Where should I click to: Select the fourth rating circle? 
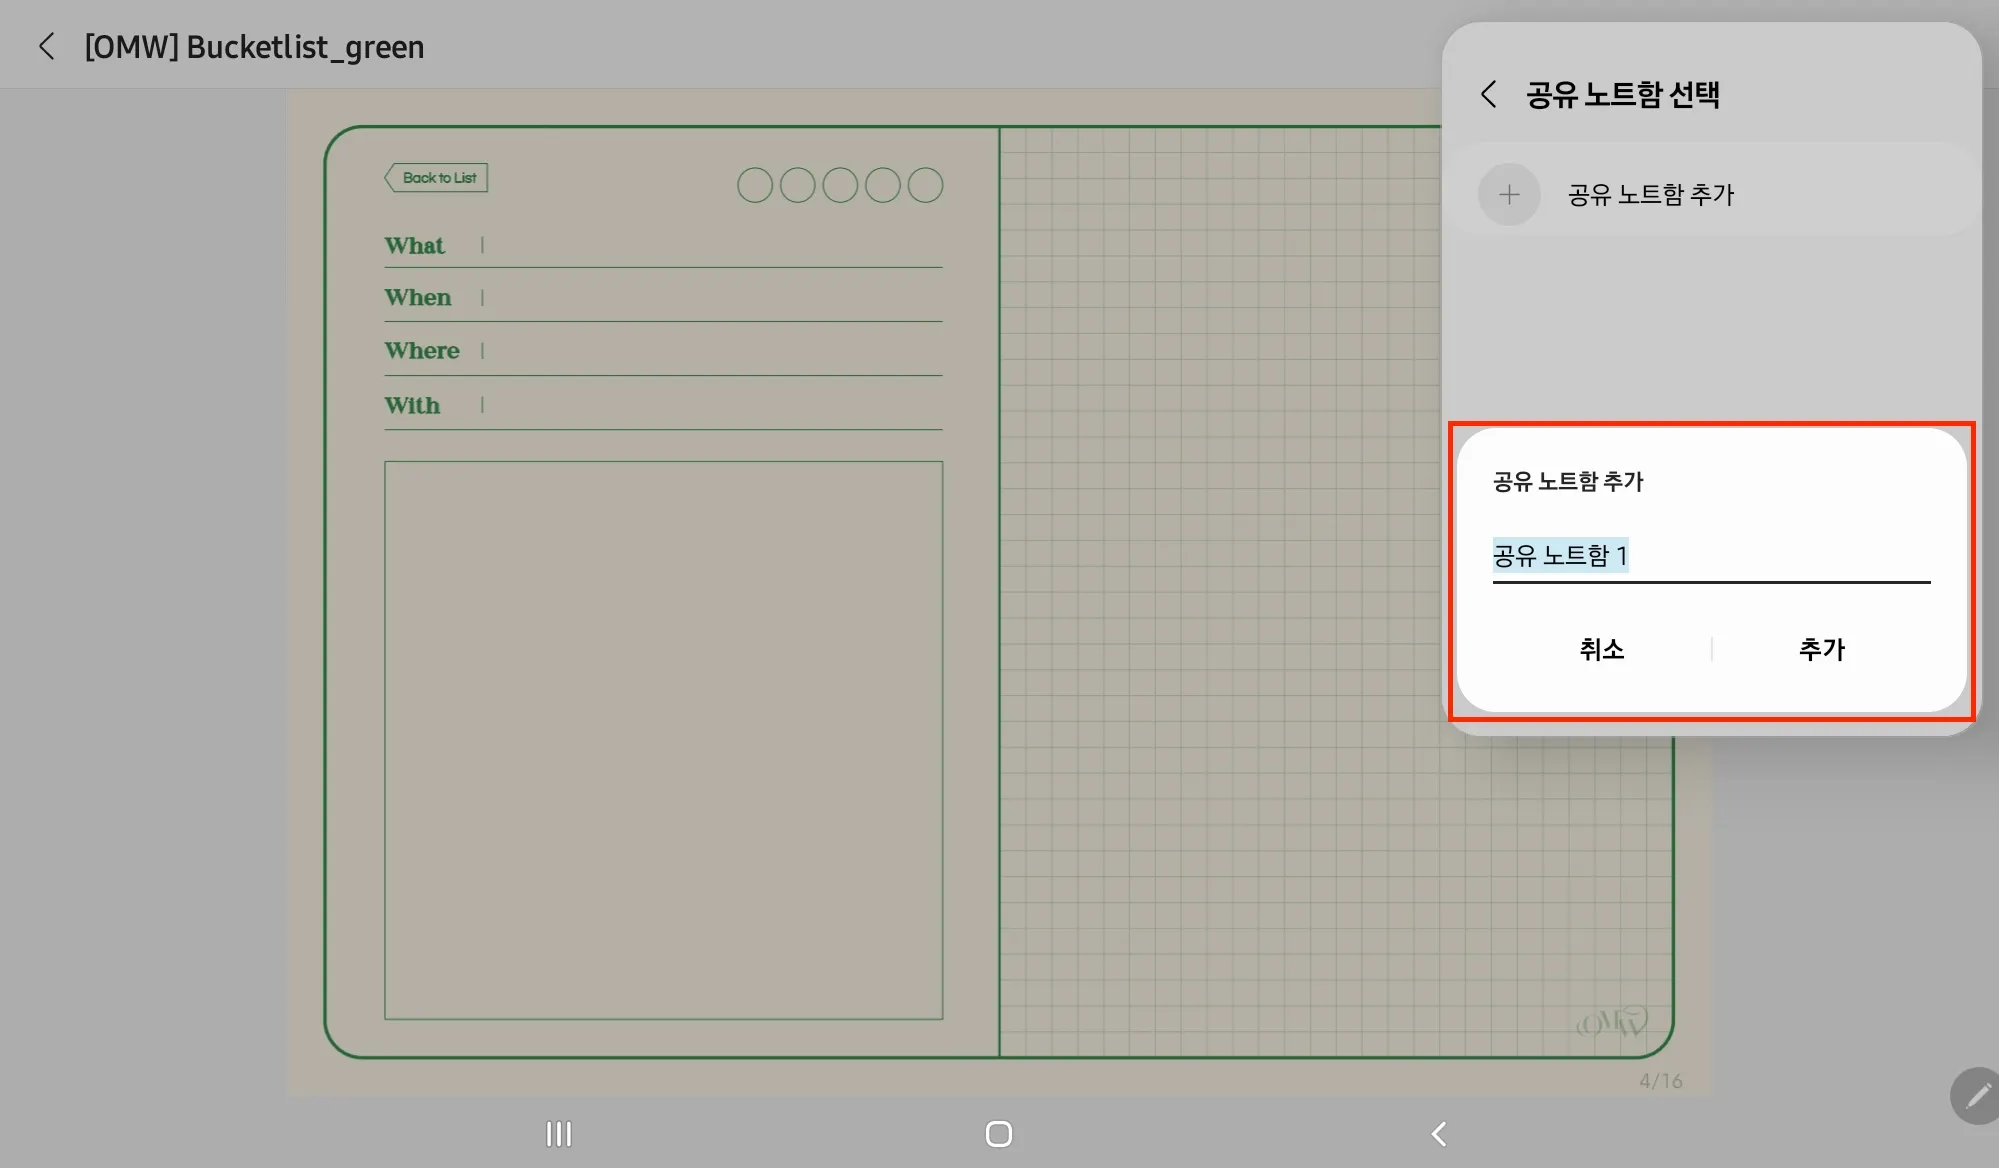pyautogui.click(x=883, y=185)
